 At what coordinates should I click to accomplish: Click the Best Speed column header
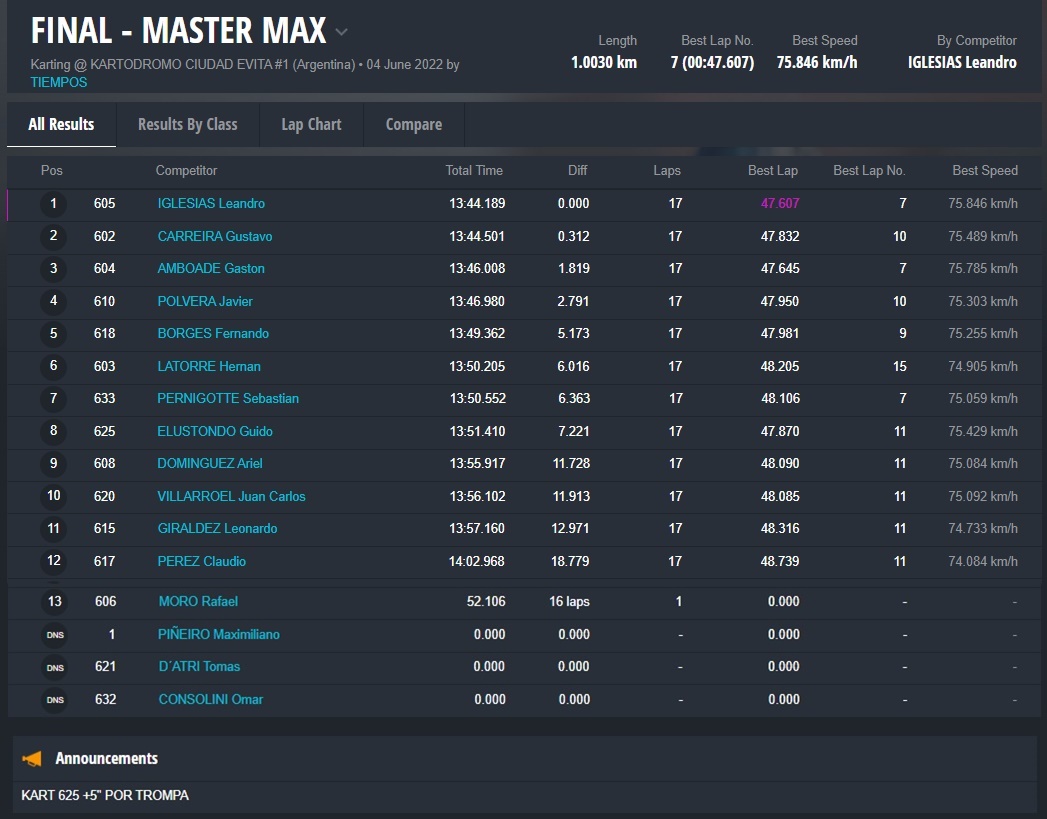click(984, 171)
